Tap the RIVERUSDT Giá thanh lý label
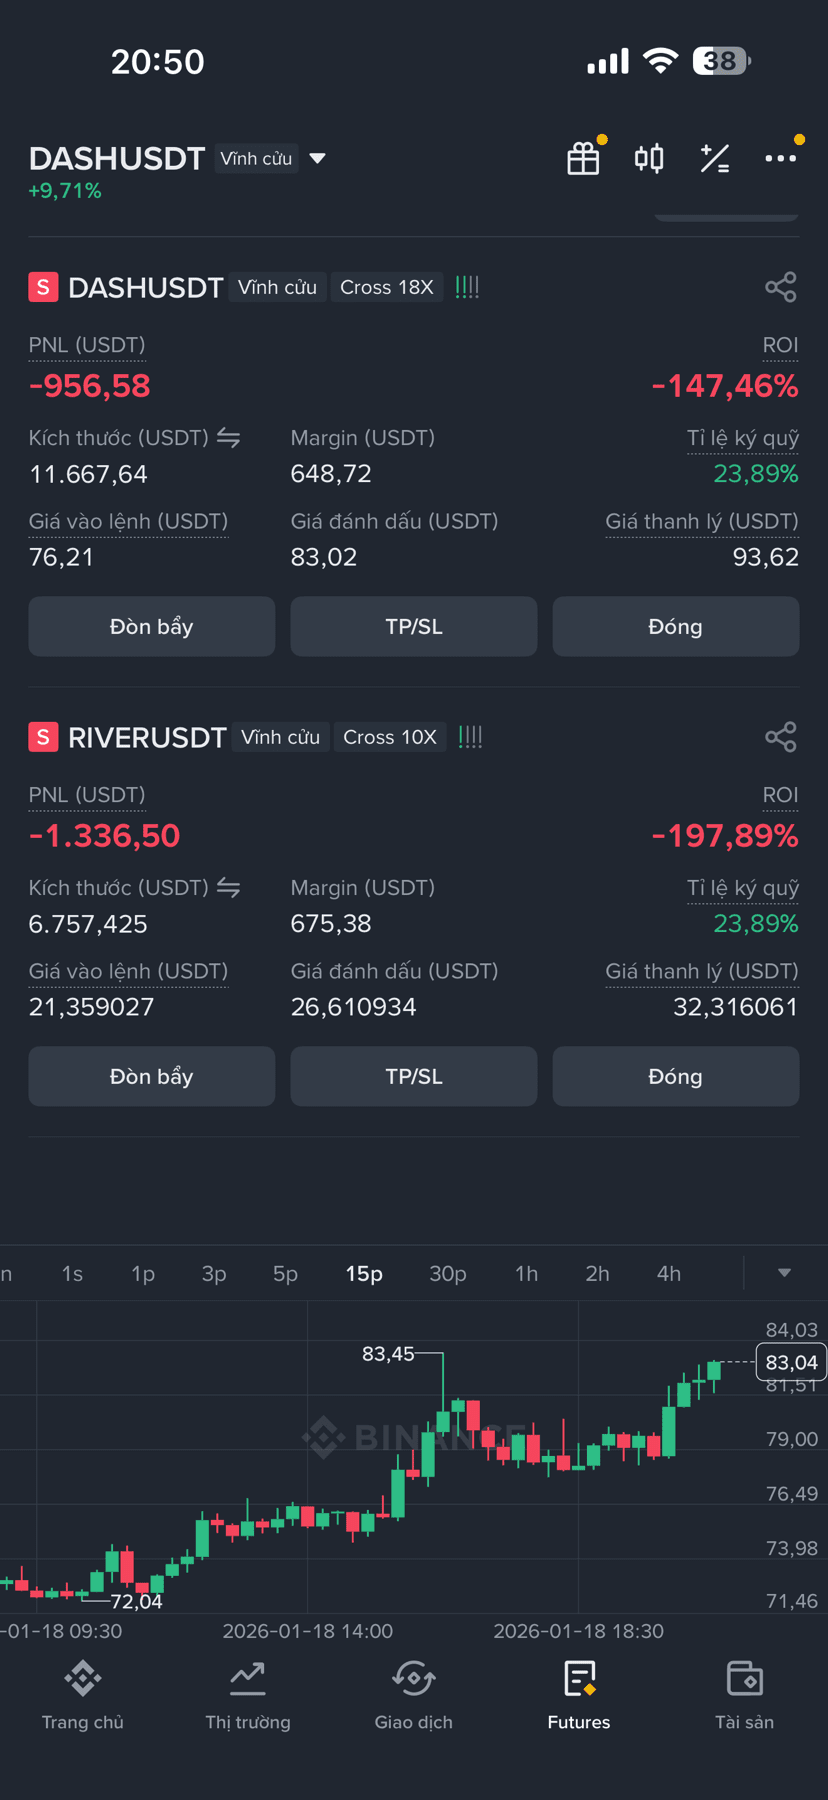Image resolution: width=828 pixels, height=1800 pixels. pyautogui.click(x=702, y=971)
